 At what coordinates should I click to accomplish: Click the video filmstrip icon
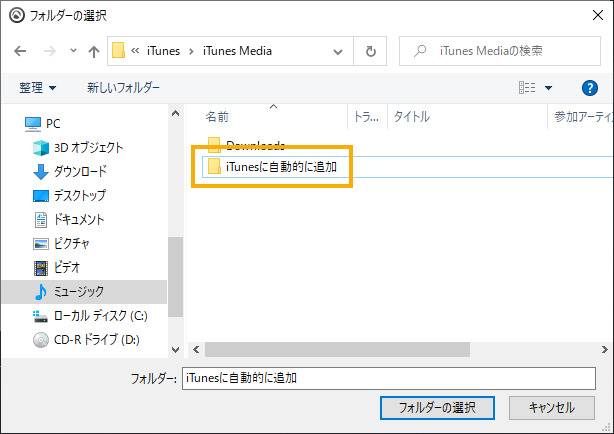(41, 268)
